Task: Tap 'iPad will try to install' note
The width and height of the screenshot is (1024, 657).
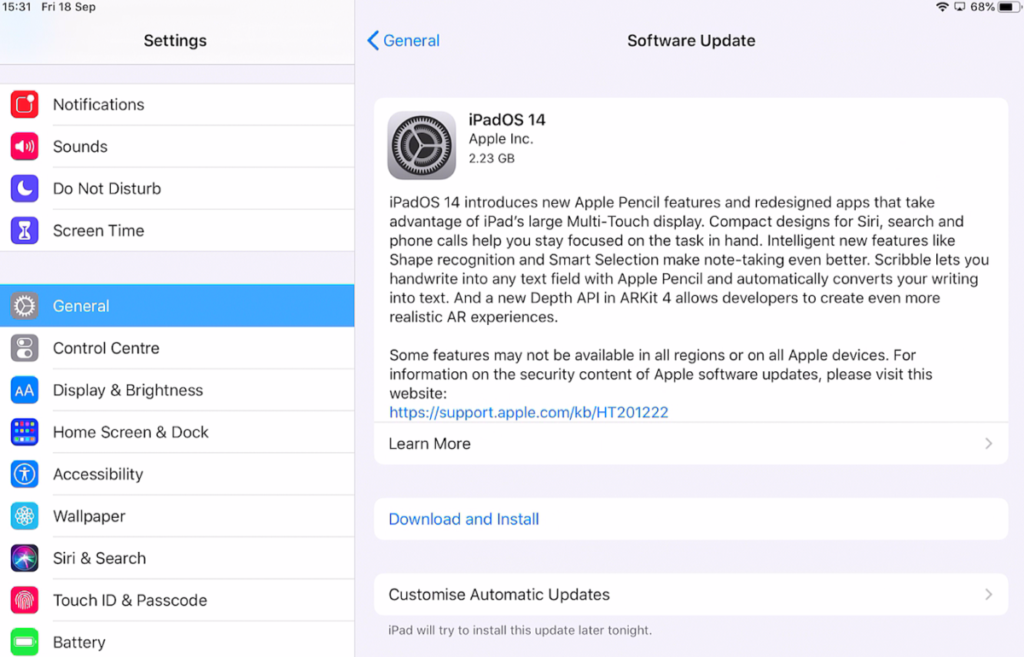Action: 520,630
